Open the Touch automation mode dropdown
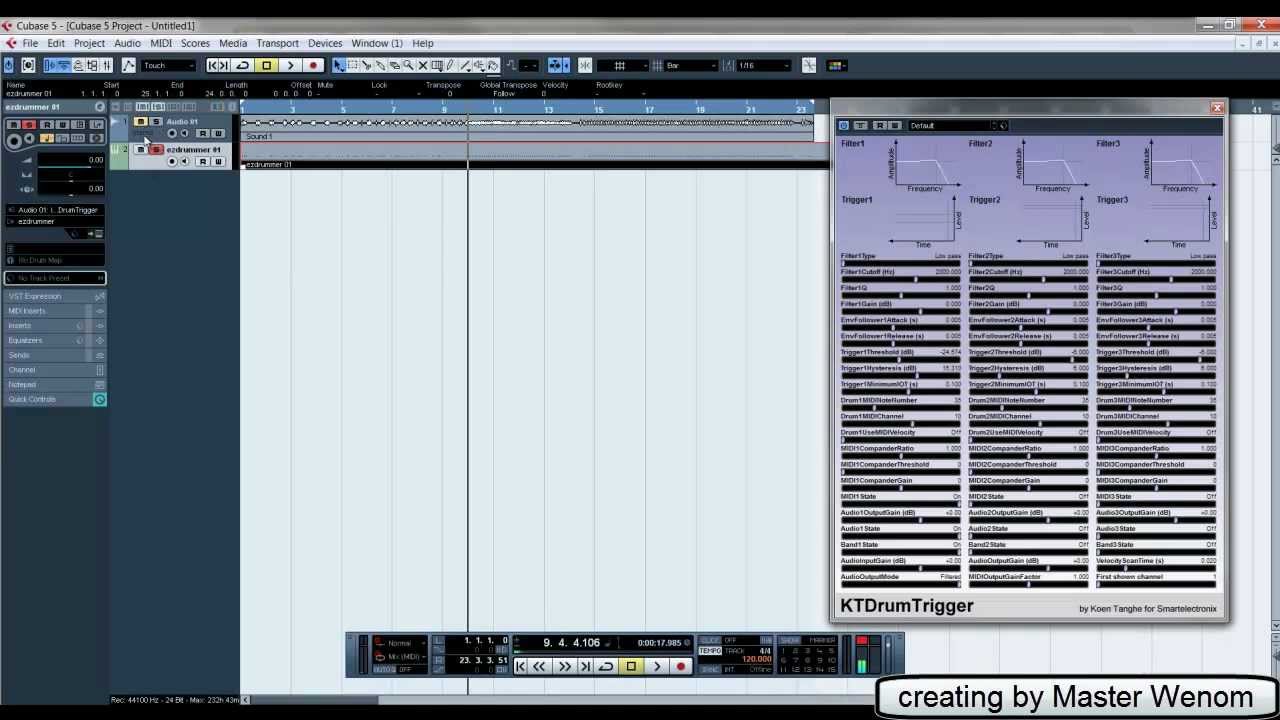This screenshot has height=720, width=1280. pyautogui.click(x=168, y=66)
